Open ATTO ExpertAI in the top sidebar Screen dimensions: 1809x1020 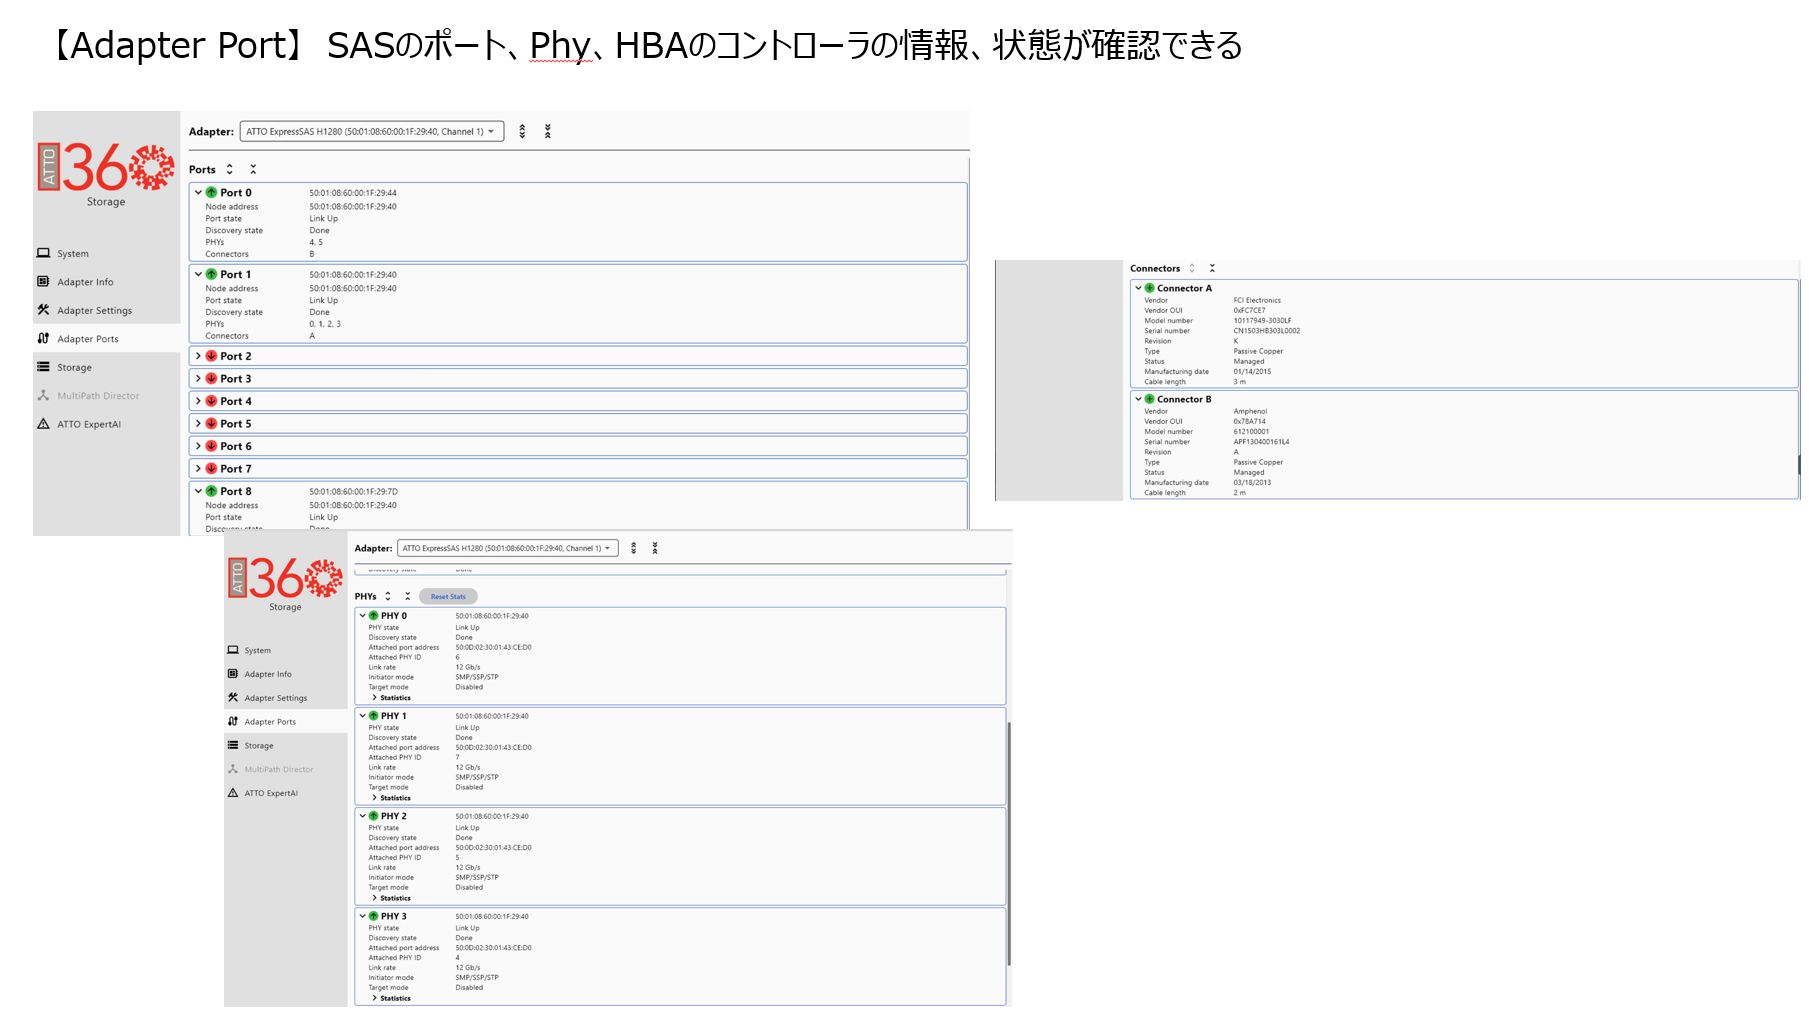(x=88, y=425)
